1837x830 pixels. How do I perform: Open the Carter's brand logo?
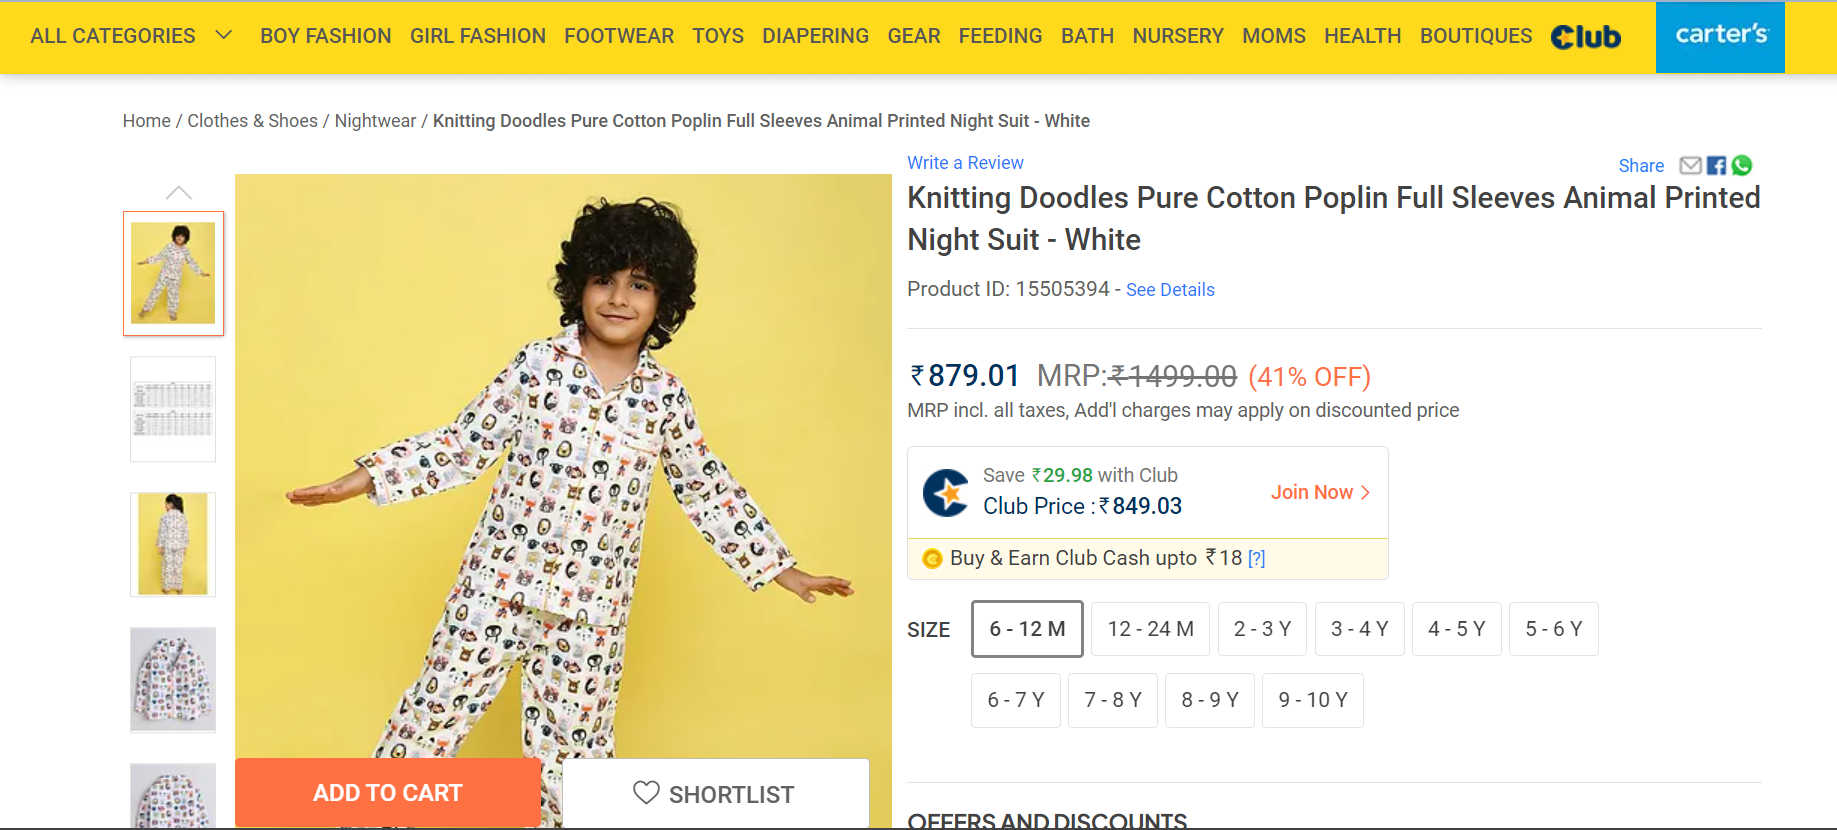(x=1720, y=36)
